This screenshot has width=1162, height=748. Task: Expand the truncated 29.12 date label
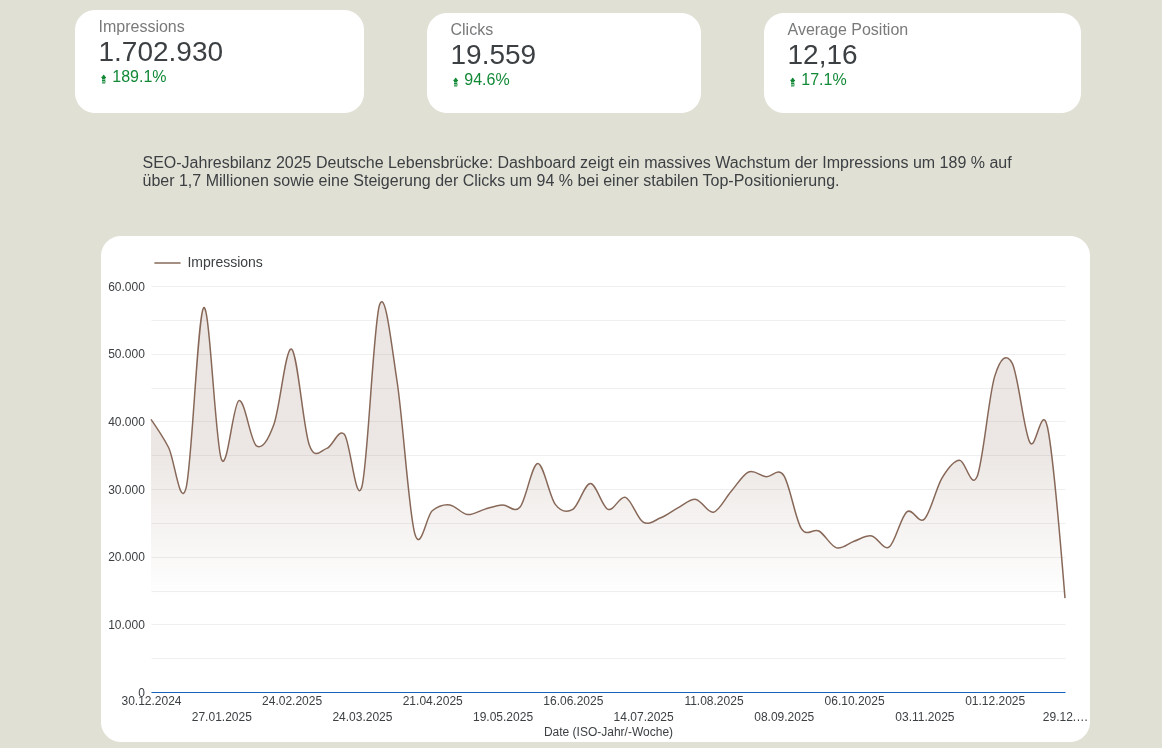[1065, 717]
